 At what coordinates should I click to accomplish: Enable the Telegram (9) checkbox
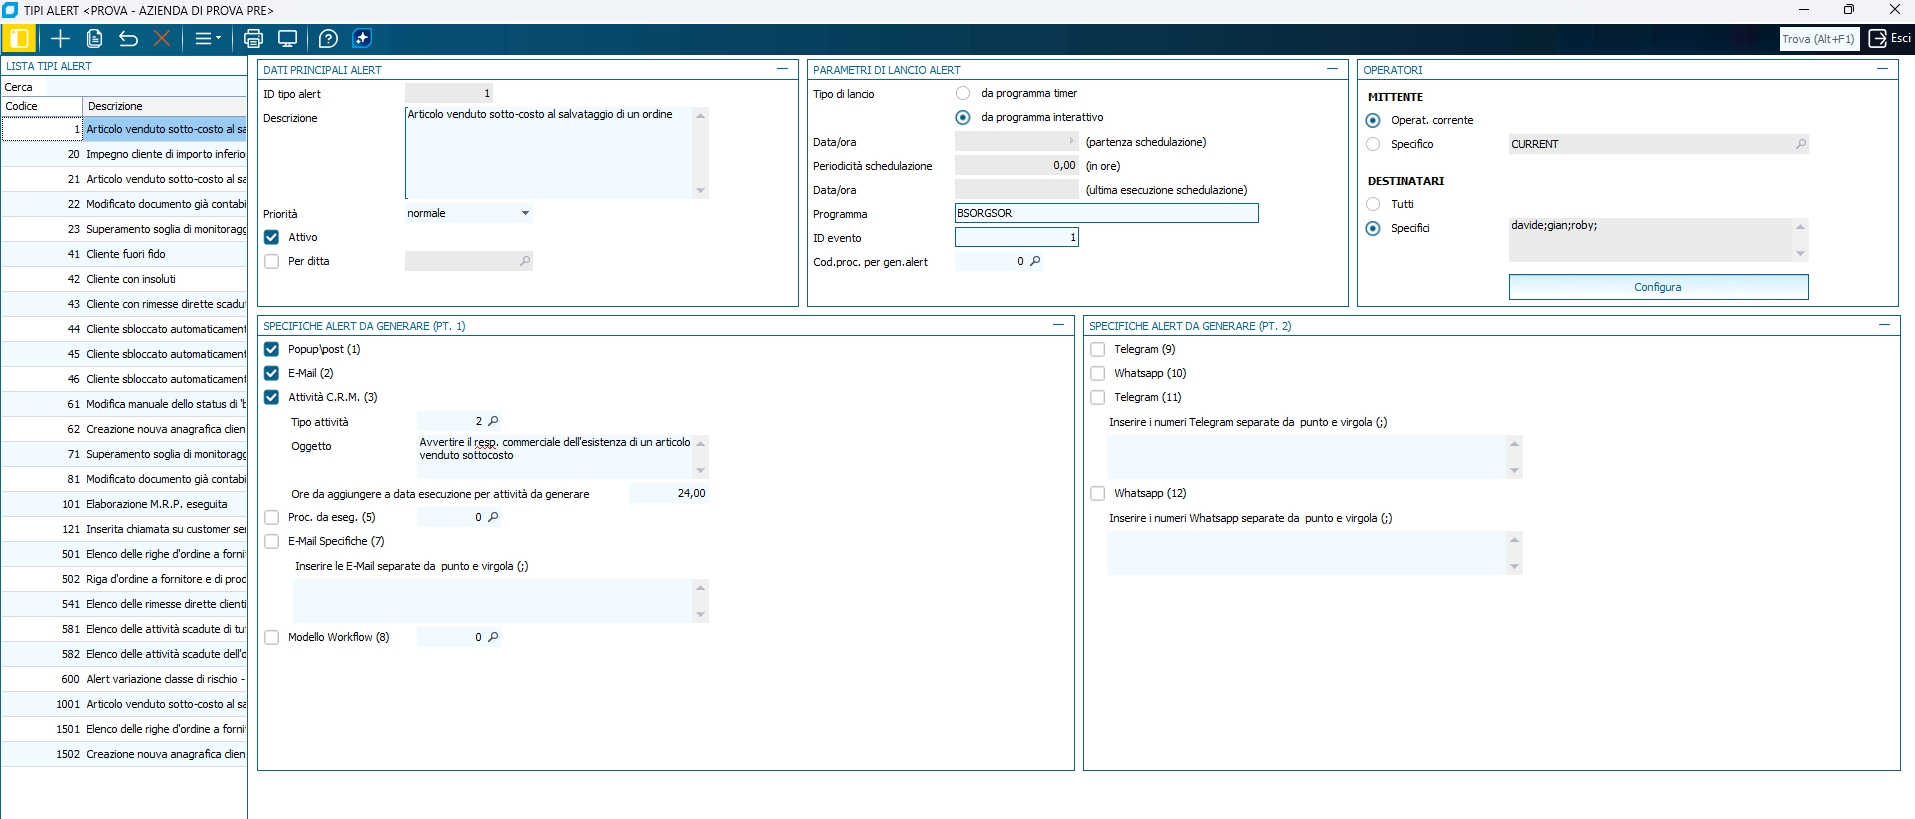[1097, 349]
